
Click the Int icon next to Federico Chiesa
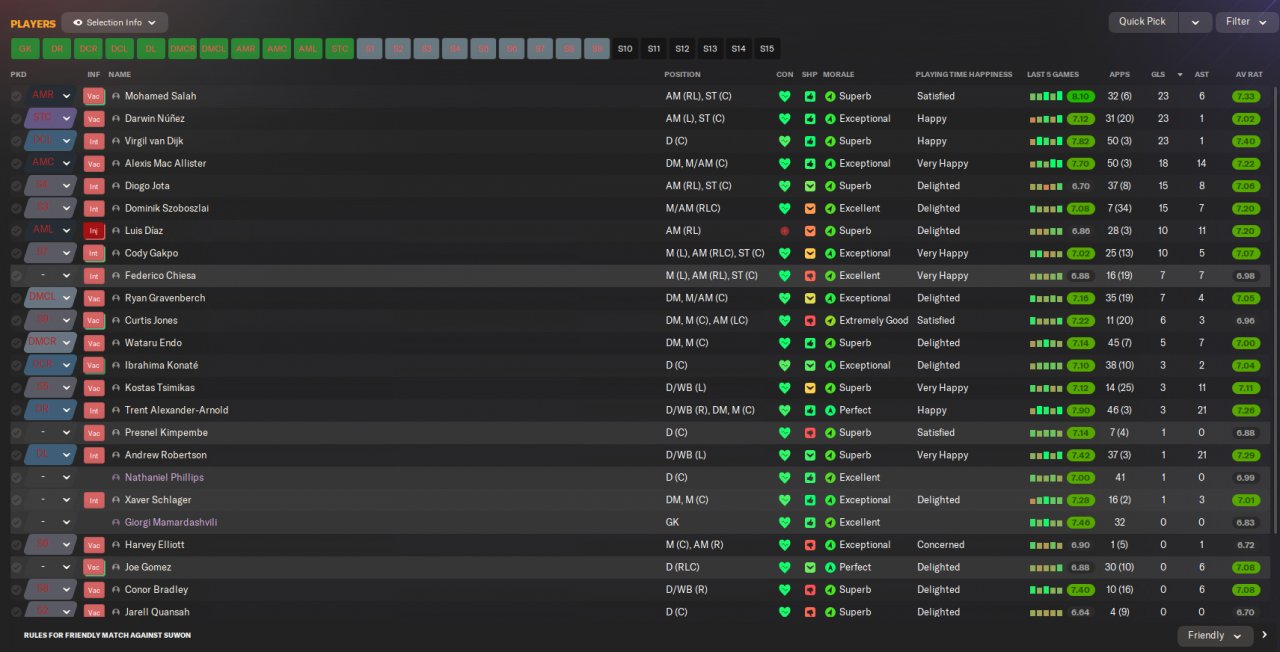(94, 276)
